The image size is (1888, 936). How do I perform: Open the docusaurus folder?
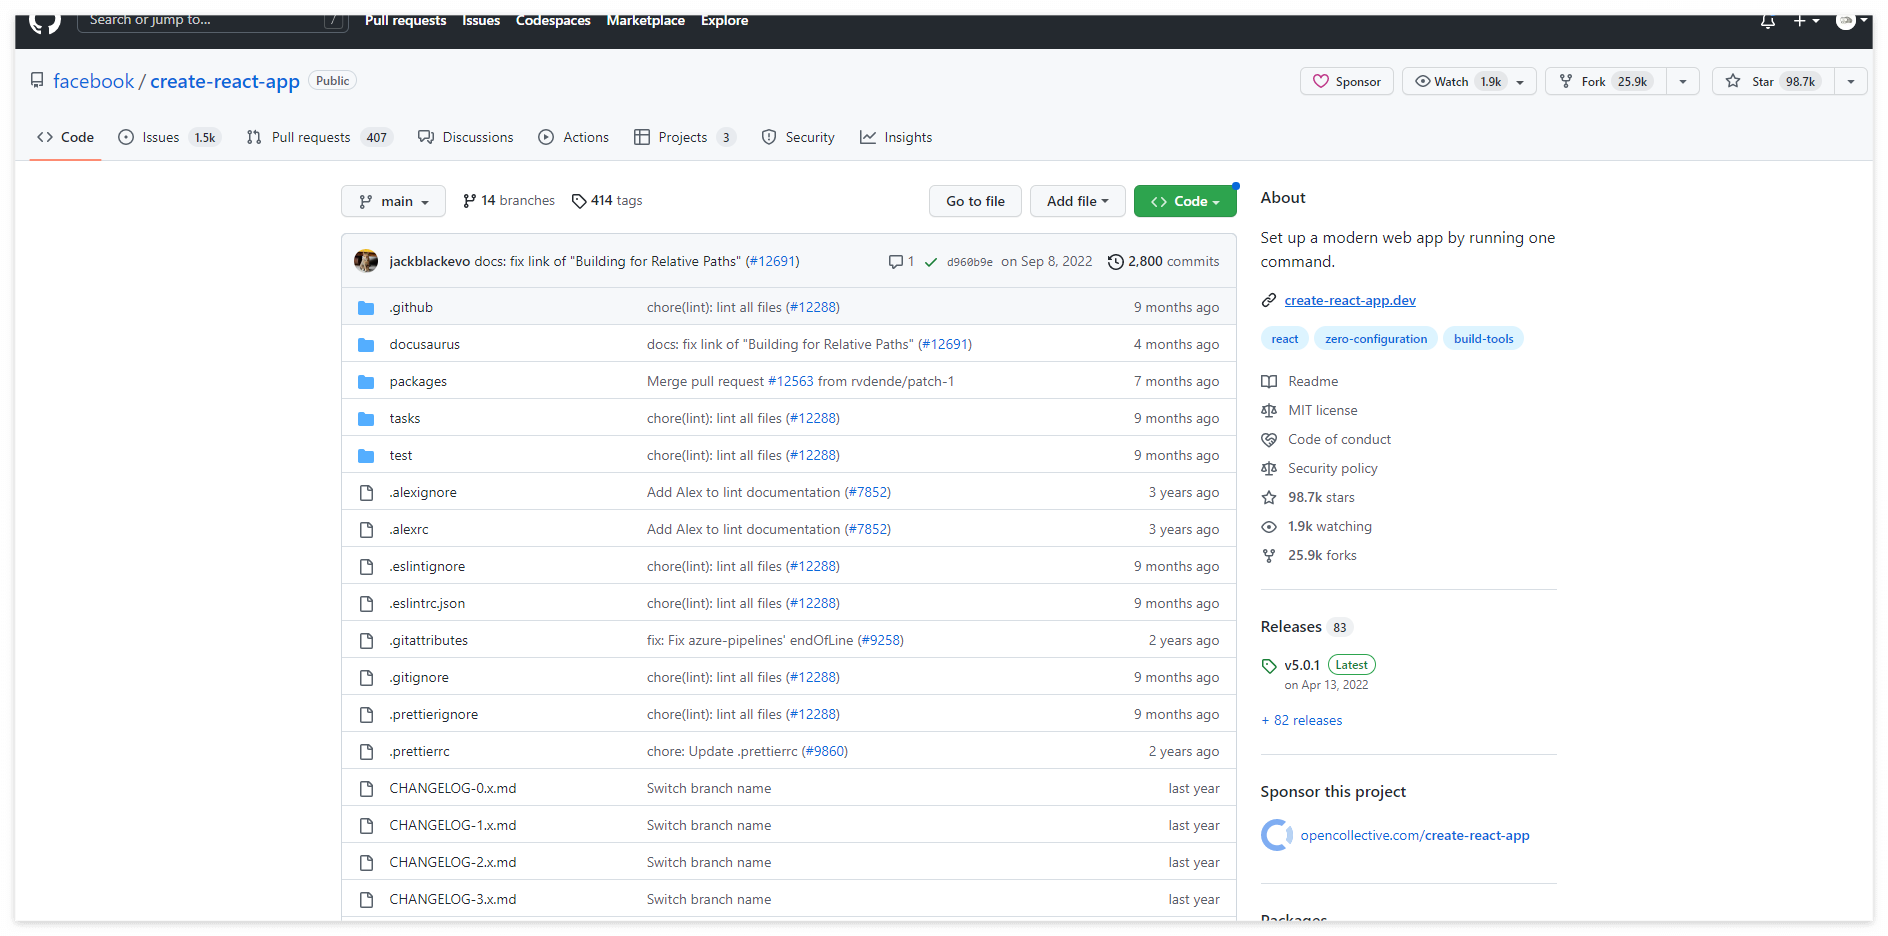coord(425,344)
